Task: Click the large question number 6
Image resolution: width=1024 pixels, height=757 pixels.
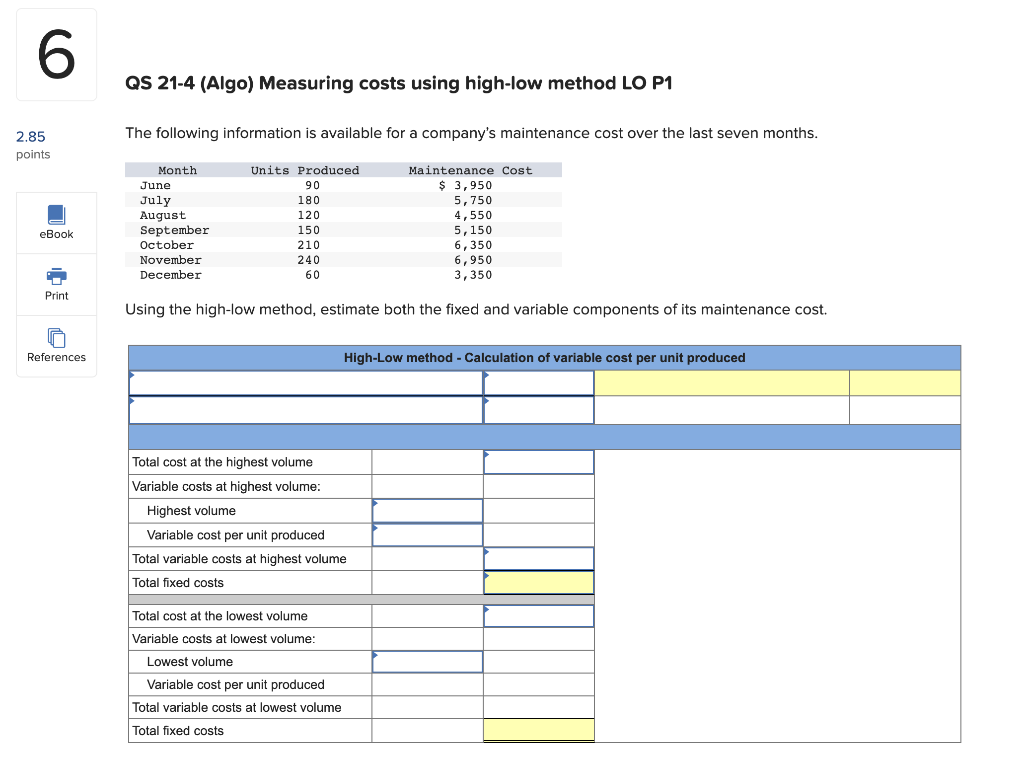Action: tap(55, 54)
